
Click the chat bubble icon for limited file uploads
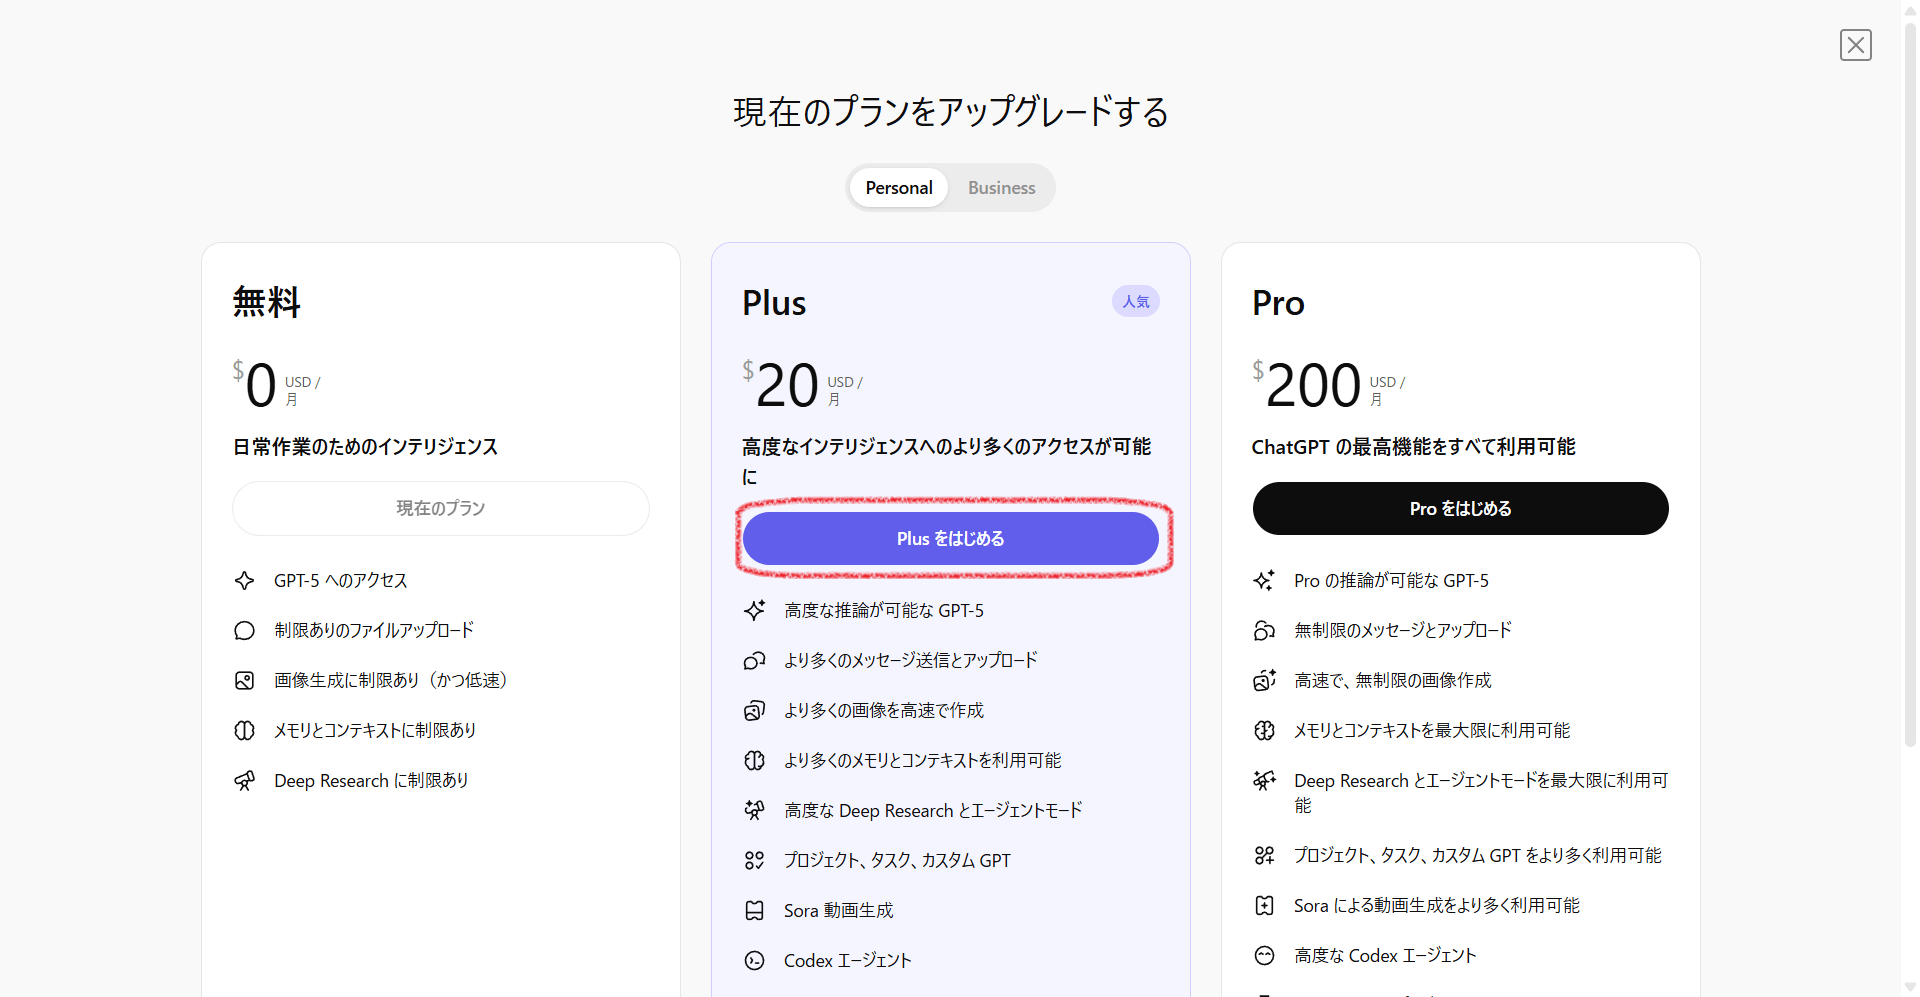click(x=245, y=631)
